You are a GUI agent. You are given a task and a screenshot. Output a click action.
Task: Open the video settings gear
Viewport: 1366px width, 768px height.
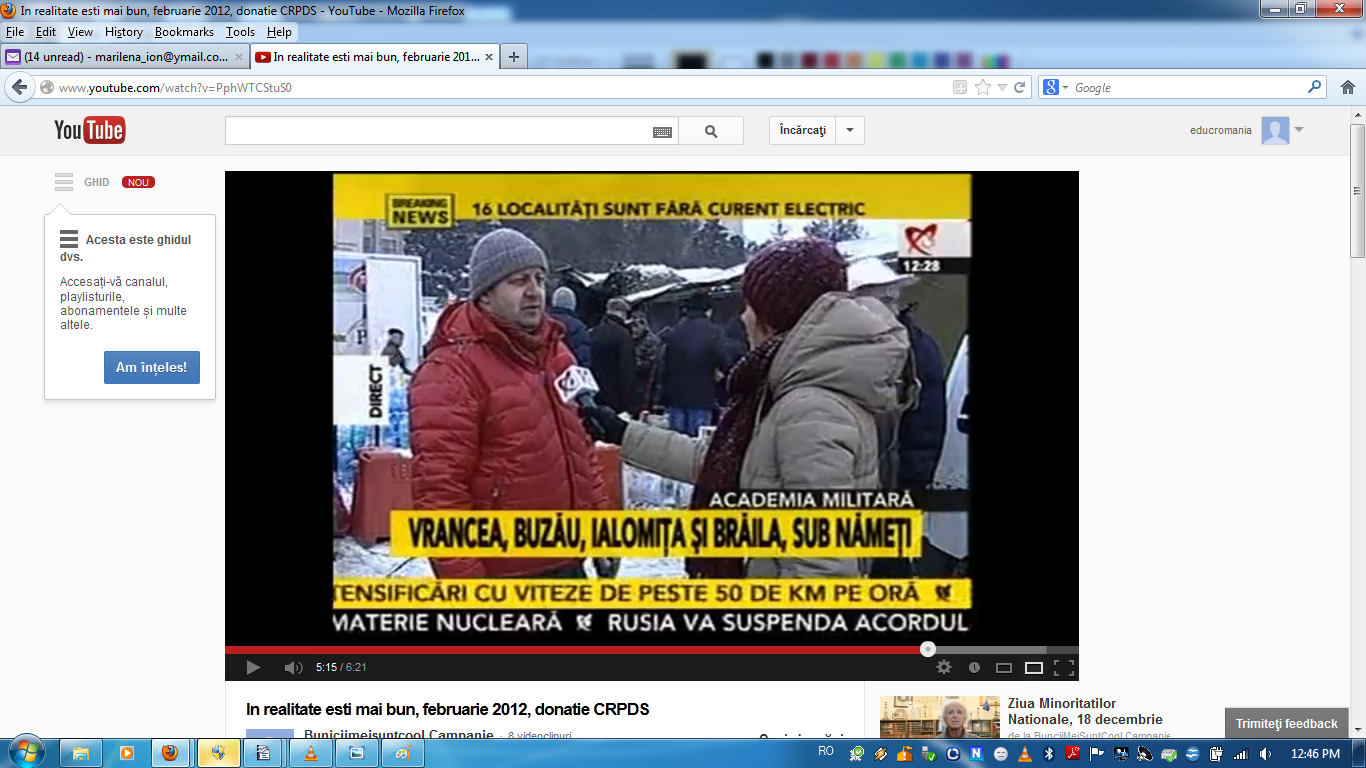(x=944, y=667)
